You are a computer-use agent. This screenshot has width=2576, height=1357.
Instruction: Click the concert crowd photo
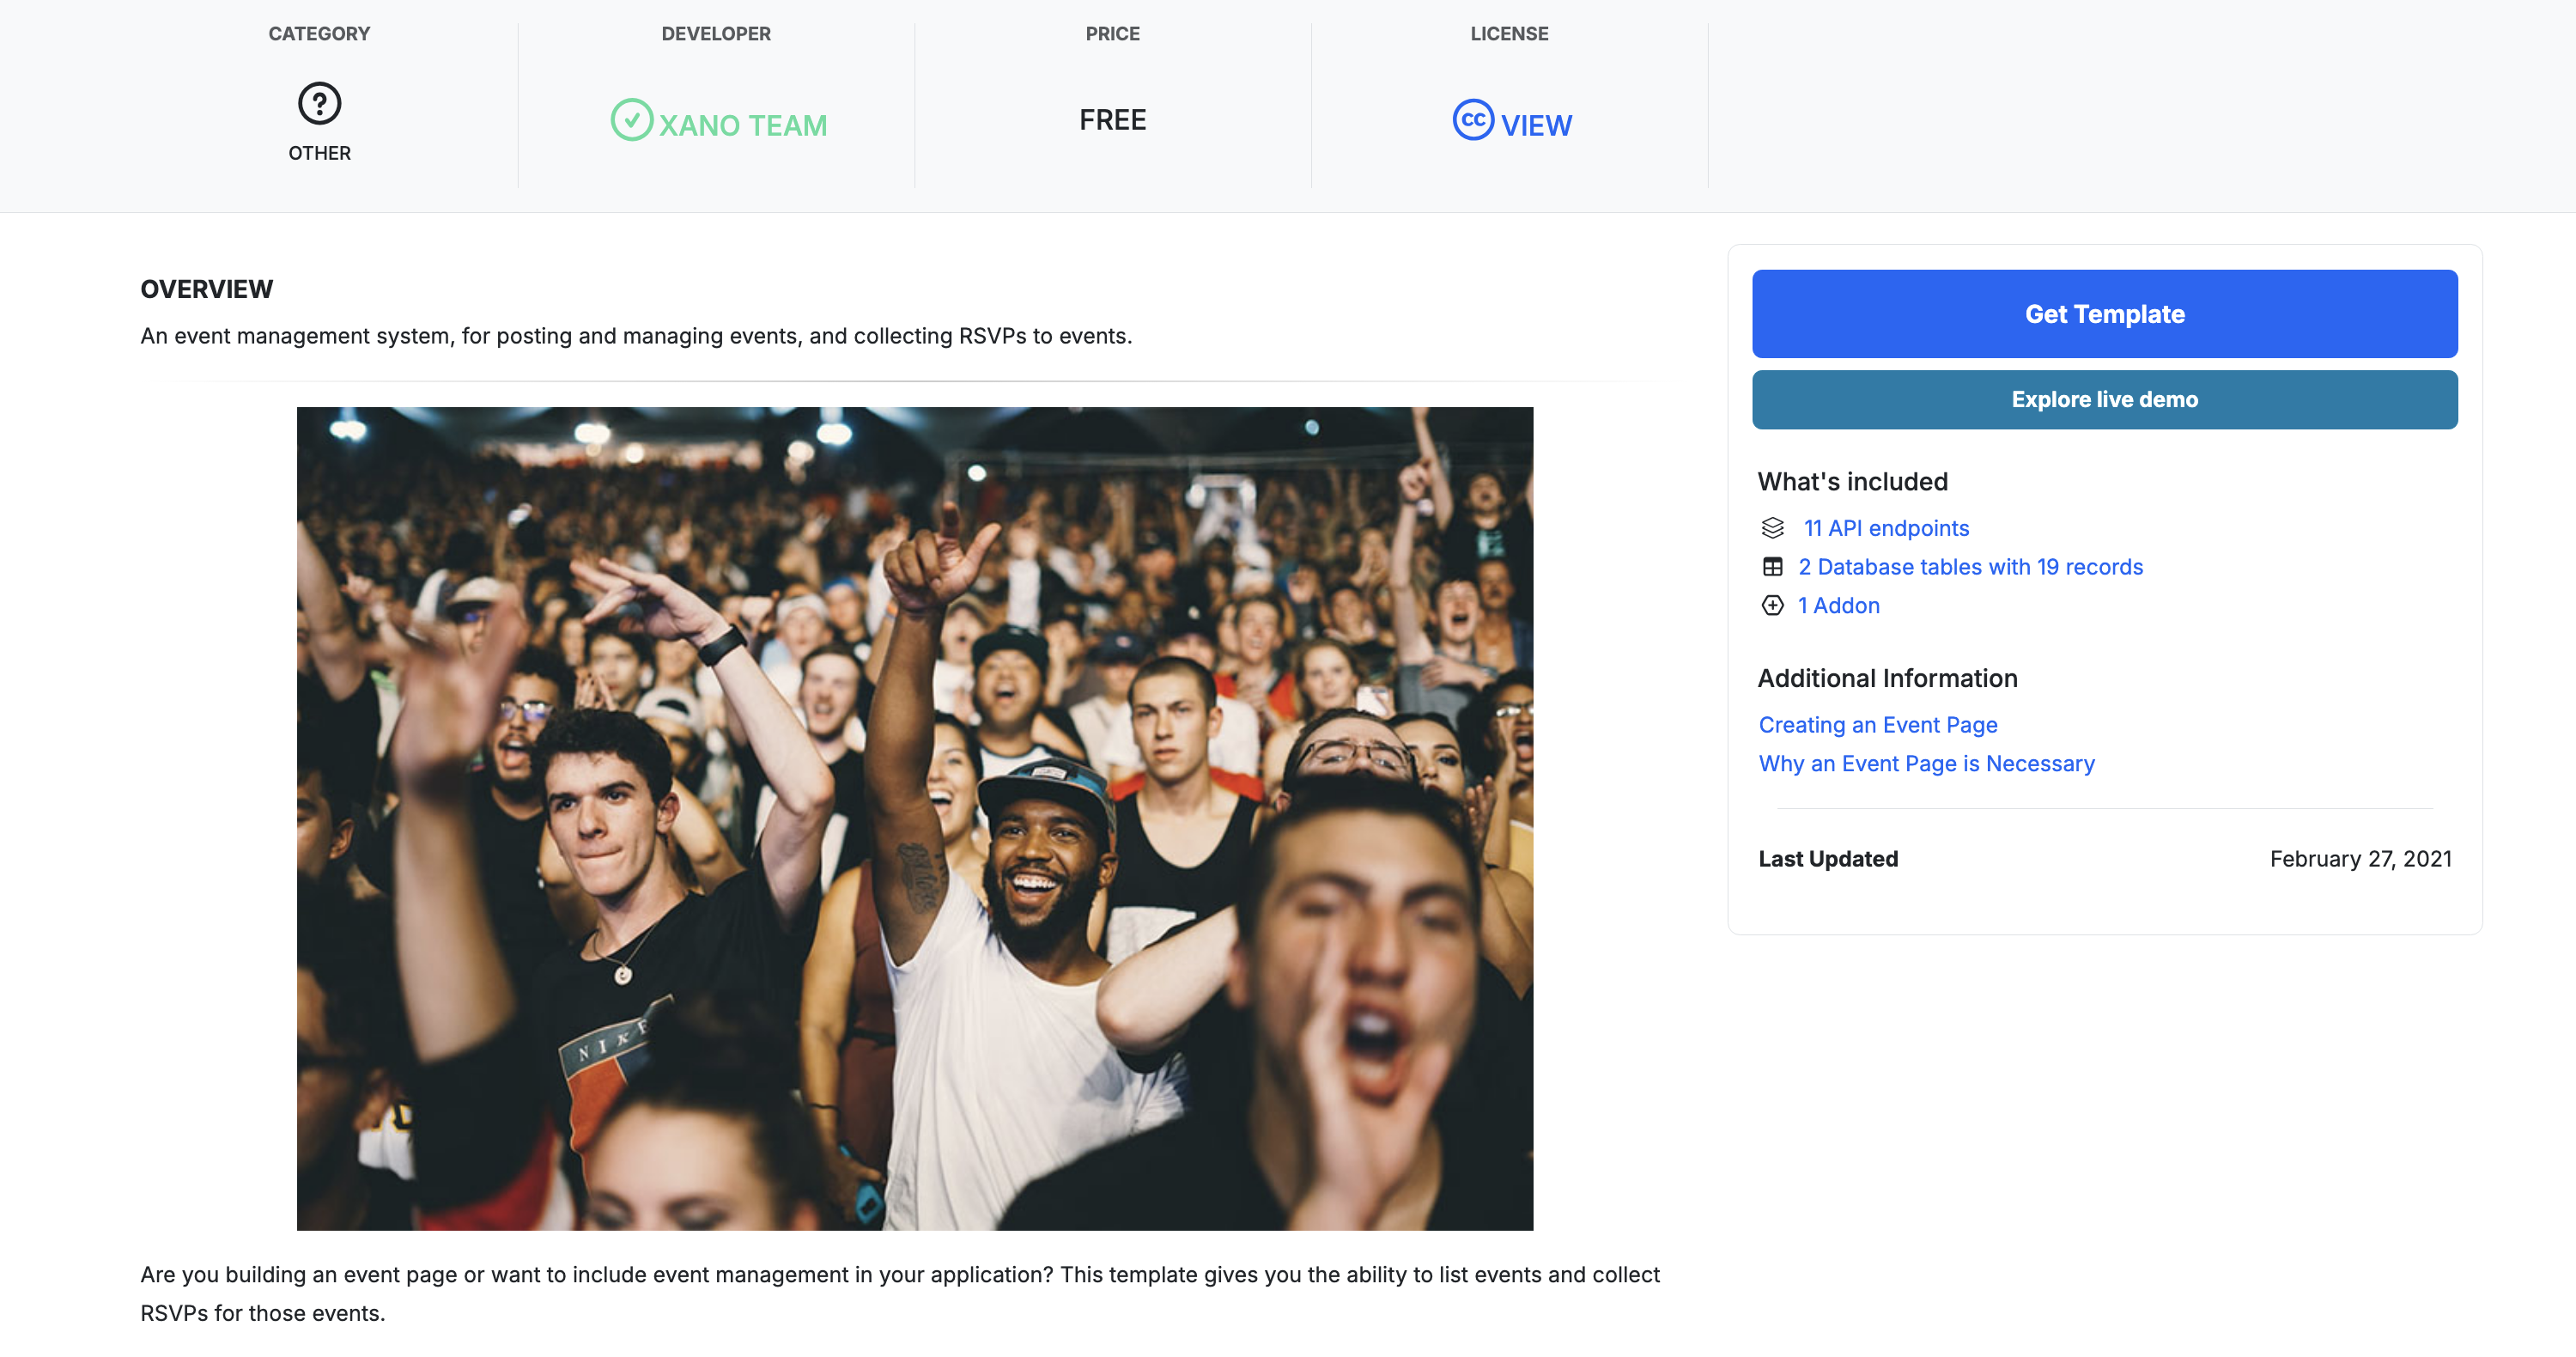pos(915,818)
